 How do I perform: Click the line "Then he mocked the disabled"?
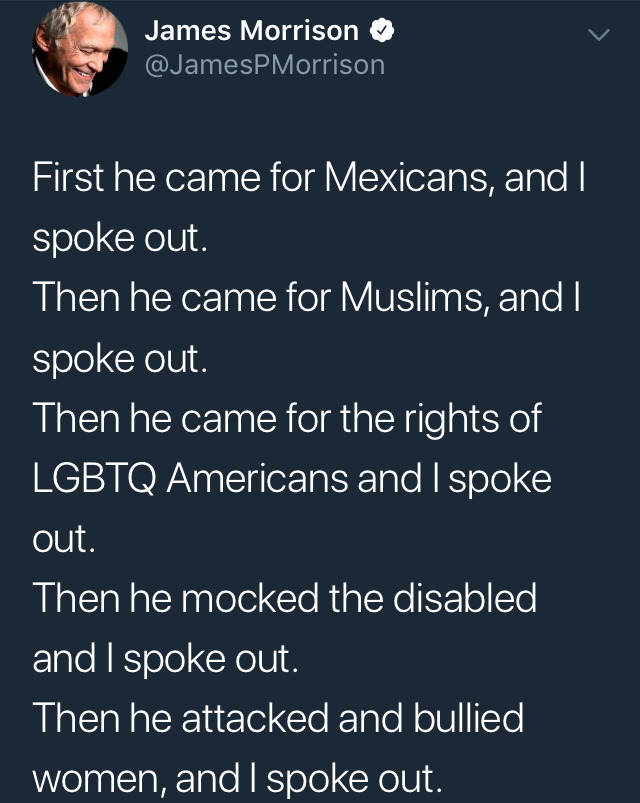tap(284, 598)
